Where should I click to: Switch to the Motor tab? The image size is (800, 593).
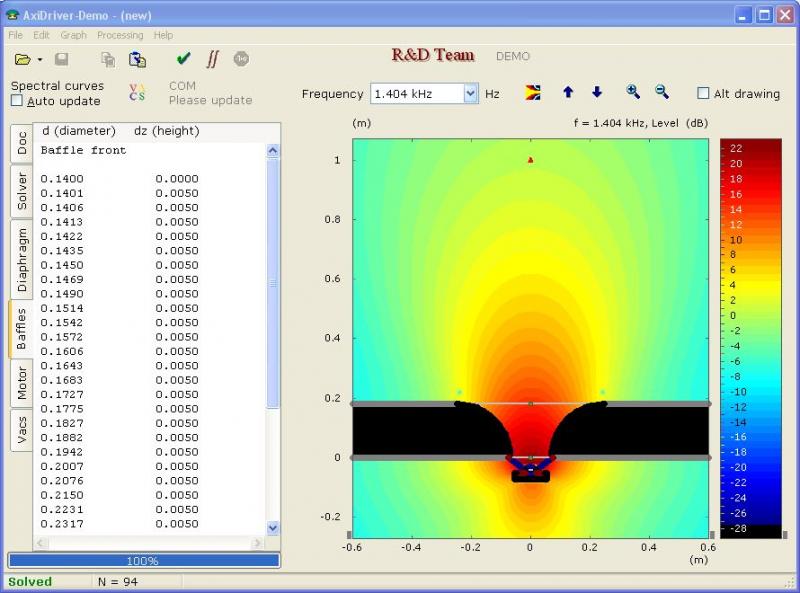pos(21,383)
